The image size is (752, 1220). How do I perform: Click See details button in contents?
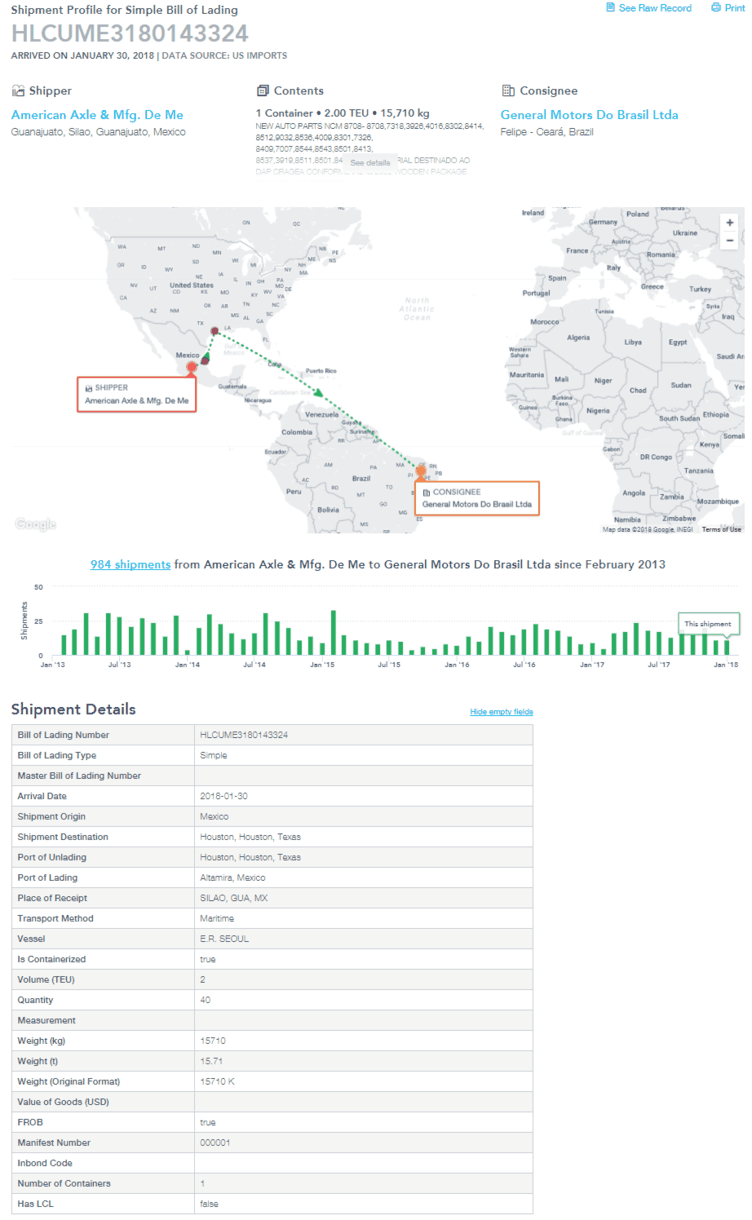370,162
